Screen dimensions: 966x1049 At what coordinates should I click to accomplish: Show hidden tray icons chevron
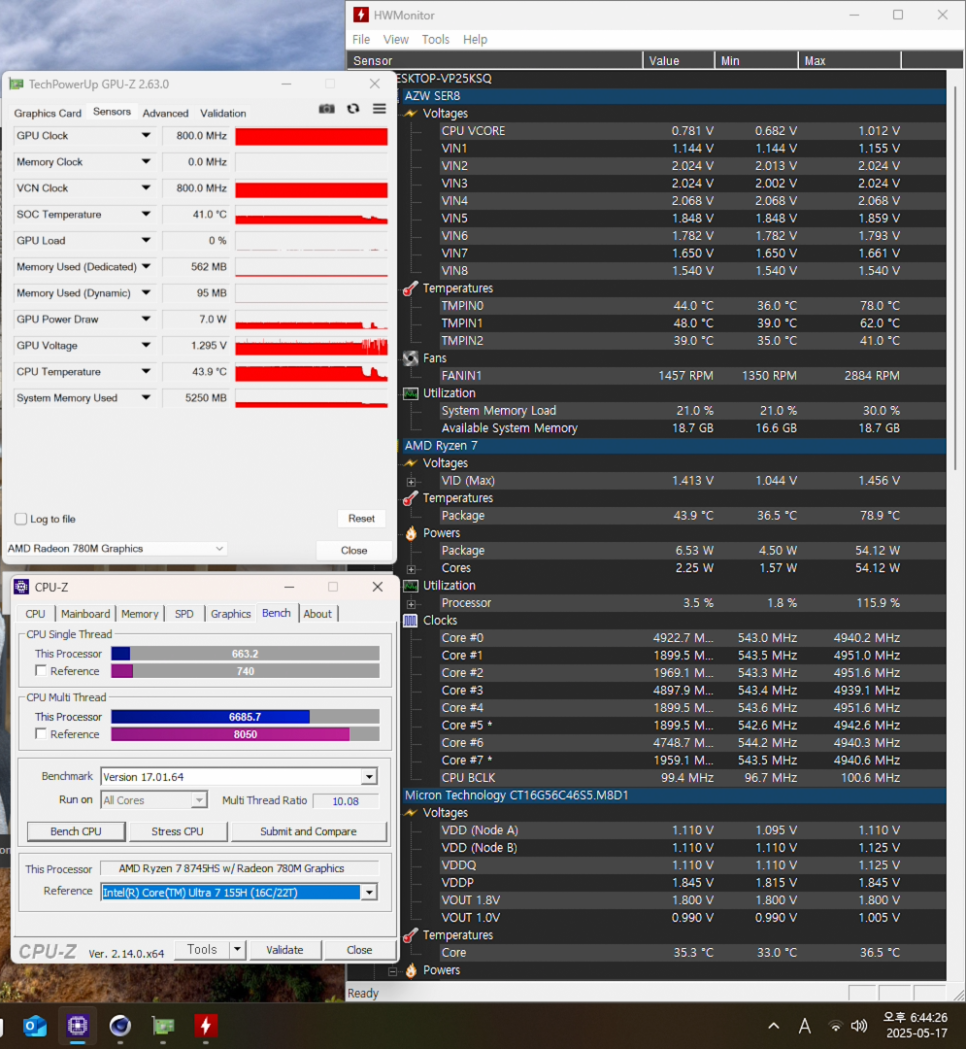click(x=774, y=1026)
